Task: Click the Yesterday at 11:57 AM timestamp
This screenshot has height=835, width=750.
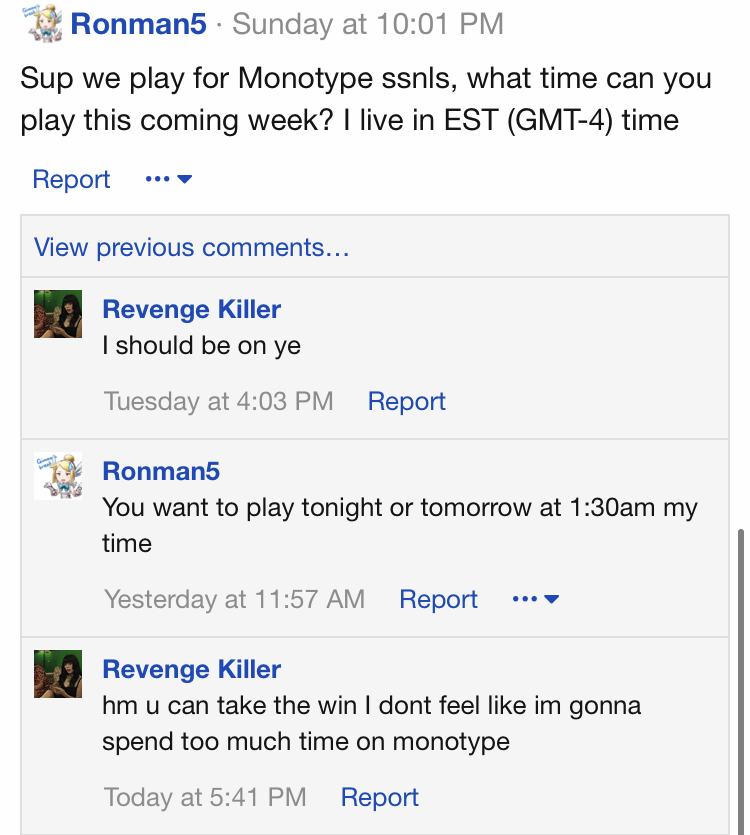Action: click(234, 599)
